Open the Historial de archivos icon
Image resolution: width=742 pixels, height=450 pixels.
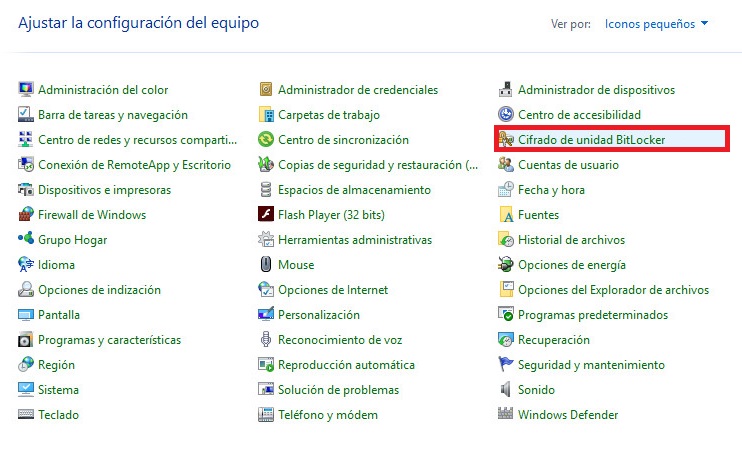tap(506, 239)
